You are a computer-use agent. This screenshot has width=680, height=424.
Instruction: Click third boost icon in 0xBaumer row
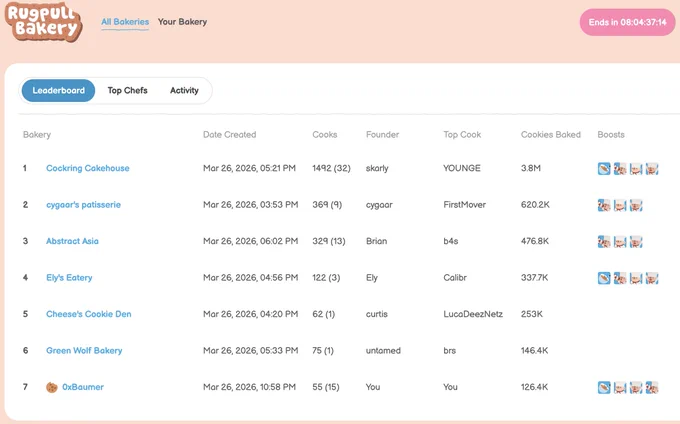636,387
